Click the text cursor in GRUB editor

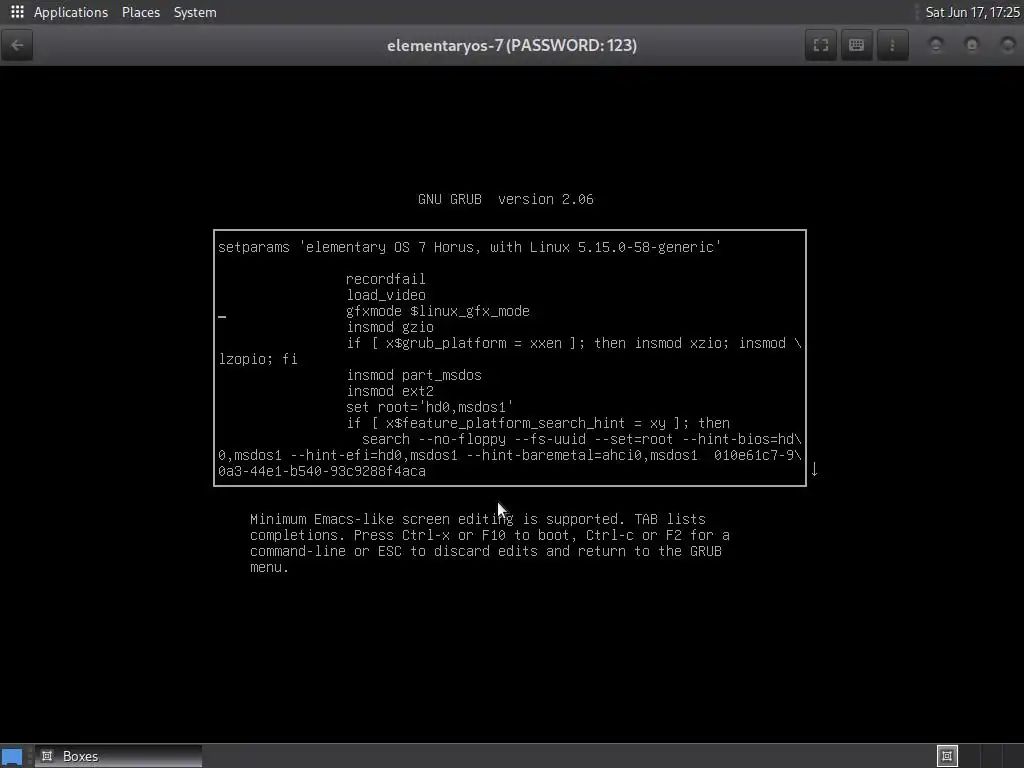pos(222,317)
